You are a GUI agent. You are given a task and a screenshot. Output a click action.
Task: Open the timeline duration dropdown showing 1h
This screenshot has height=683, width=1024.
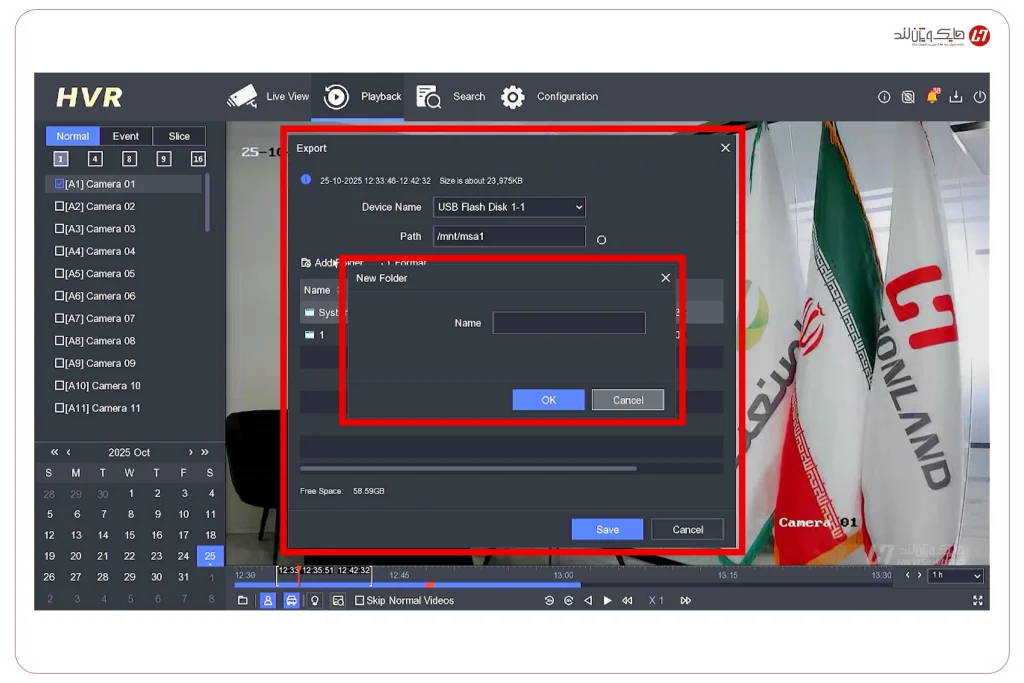point(953,575)
